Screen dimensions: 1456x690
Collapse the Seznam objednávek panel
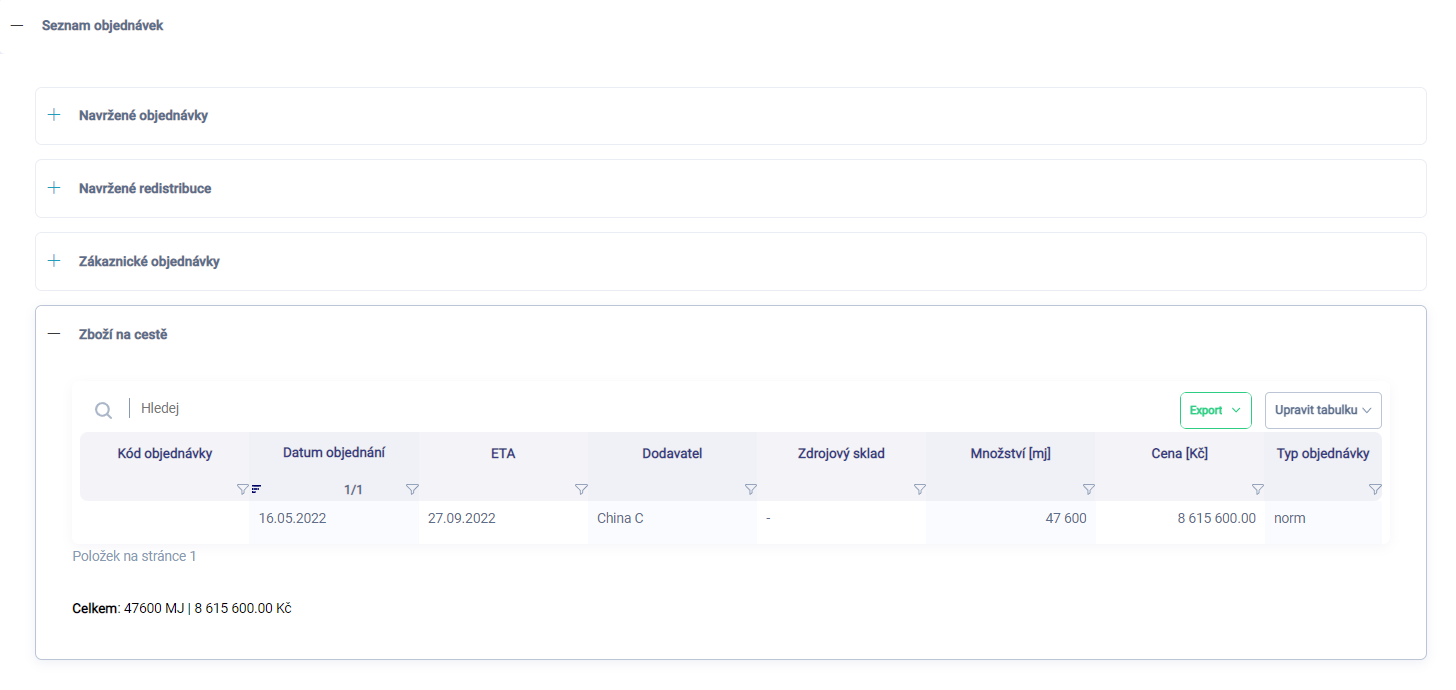17,26
